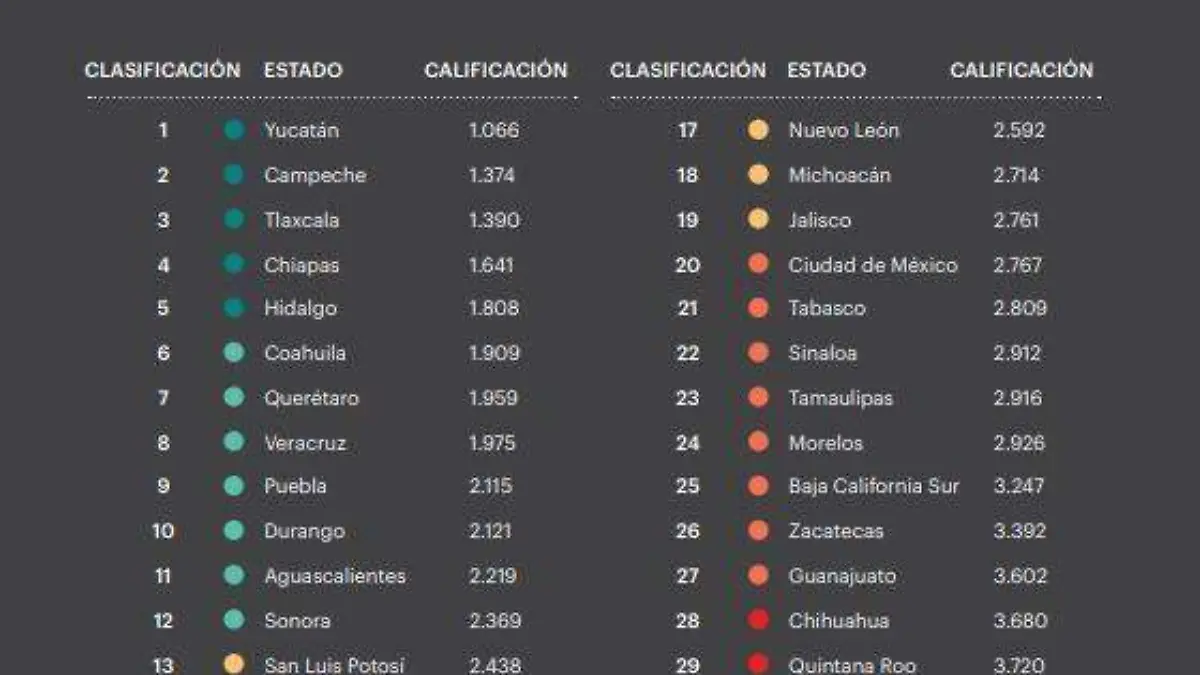1200x675 pixels.
Task: Click the left CLASIFICACIÓN column header
Action: point(163,71)
